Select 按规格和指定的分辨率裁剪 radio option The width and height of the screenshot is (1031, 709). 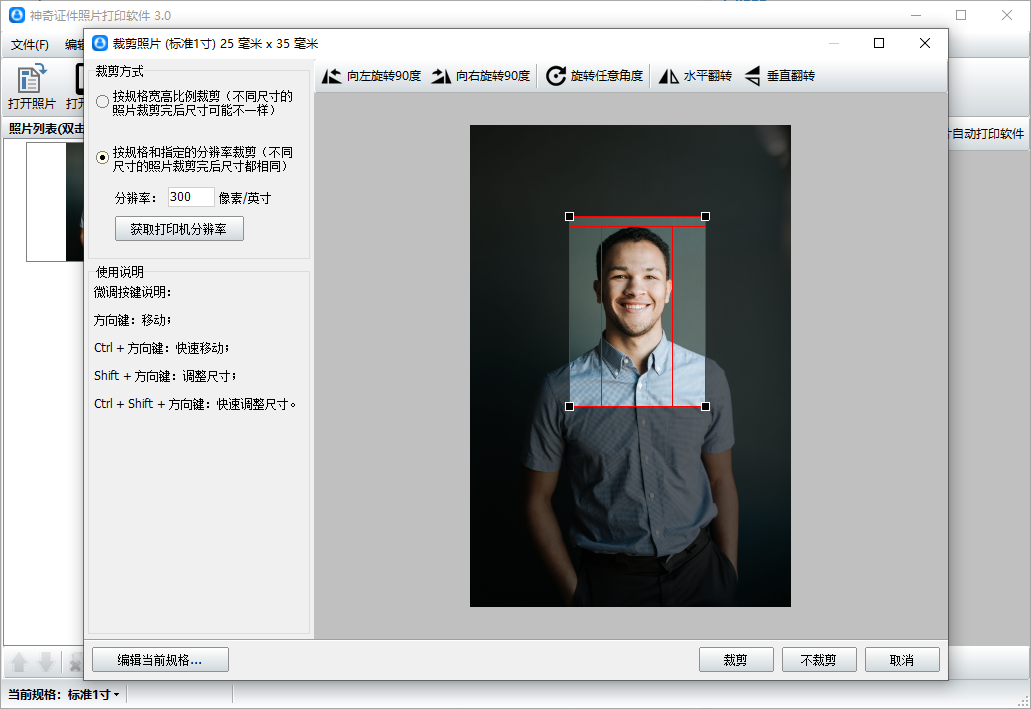[102, 158]
